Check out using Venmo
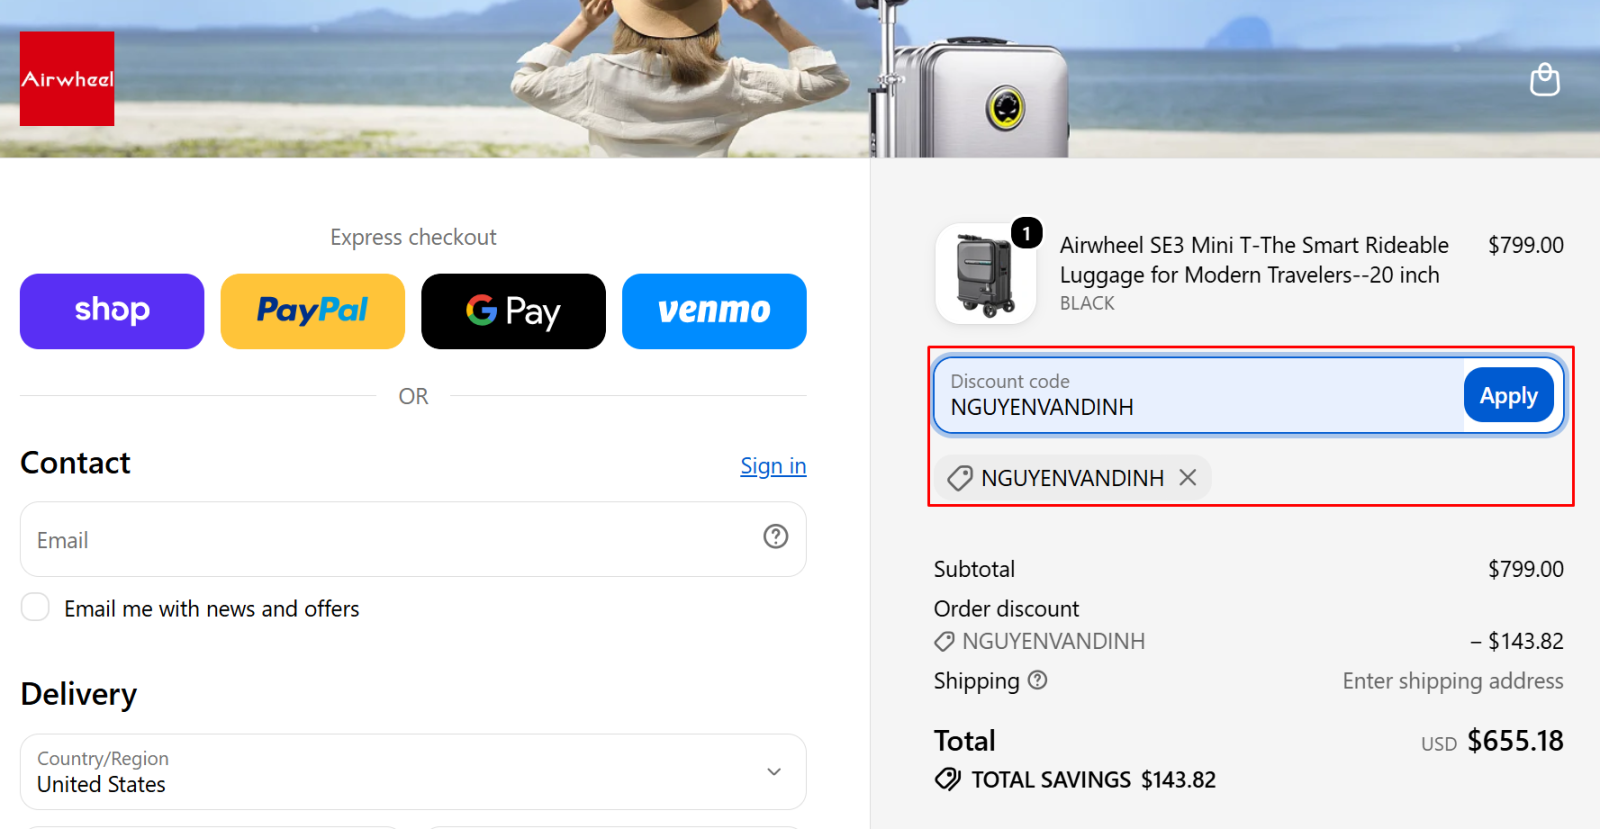 click(x=714, y=311)
